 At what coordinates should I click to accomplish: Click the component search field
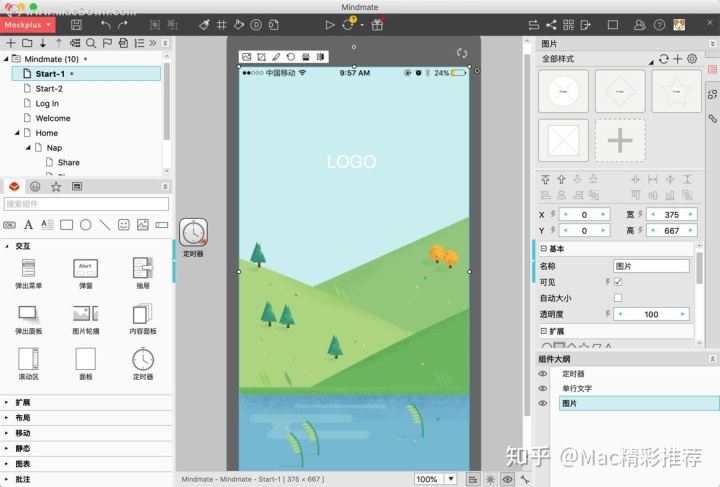coord(86,204)
